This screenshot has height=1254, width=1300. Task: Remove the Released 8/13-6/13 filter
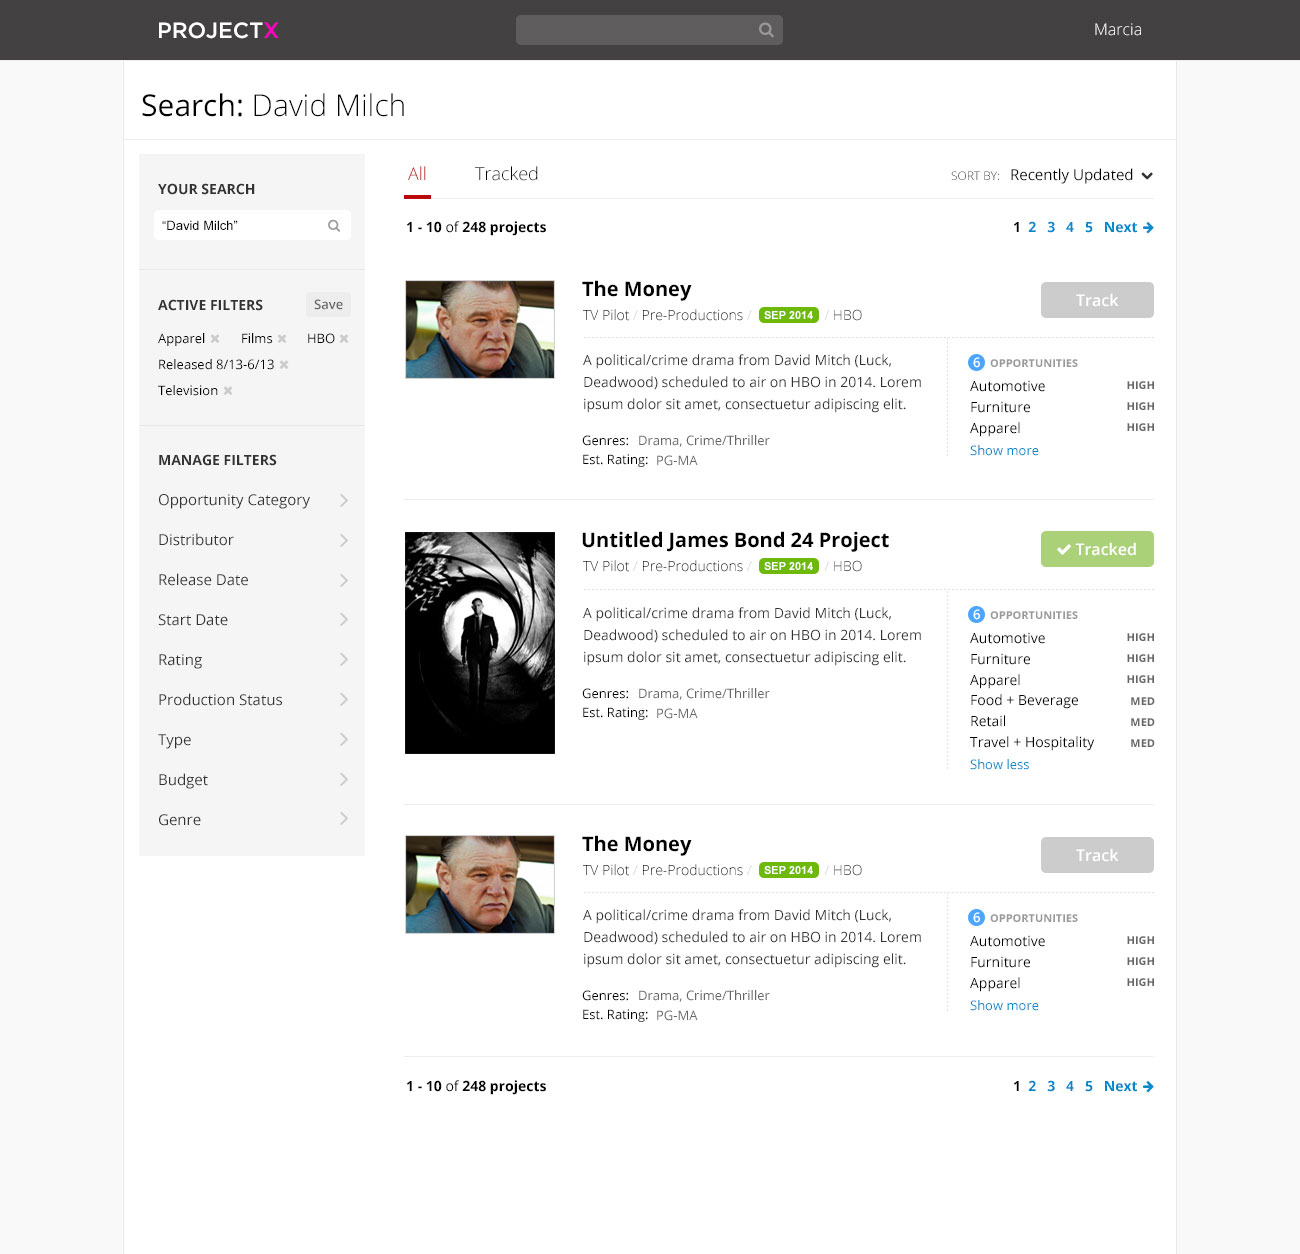click(x=284, y=365)
